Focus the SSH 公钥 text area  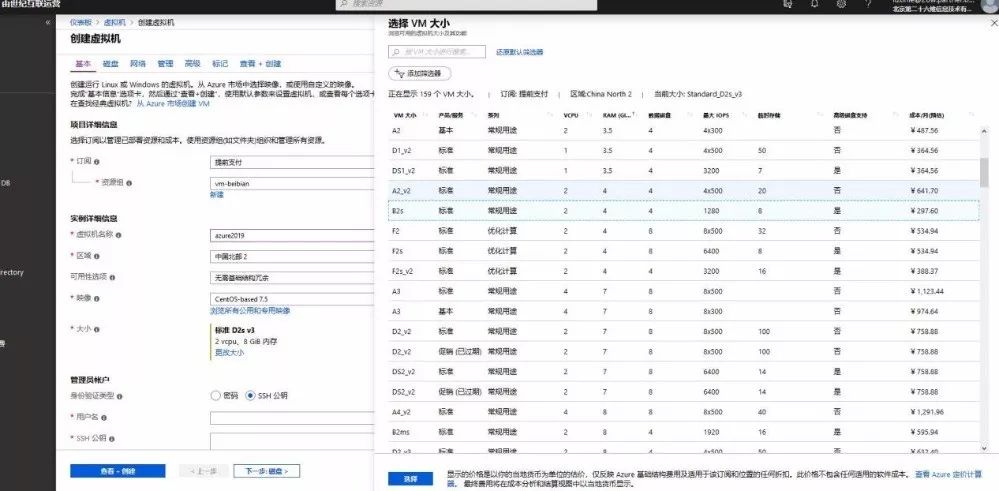tap(292, 441)
